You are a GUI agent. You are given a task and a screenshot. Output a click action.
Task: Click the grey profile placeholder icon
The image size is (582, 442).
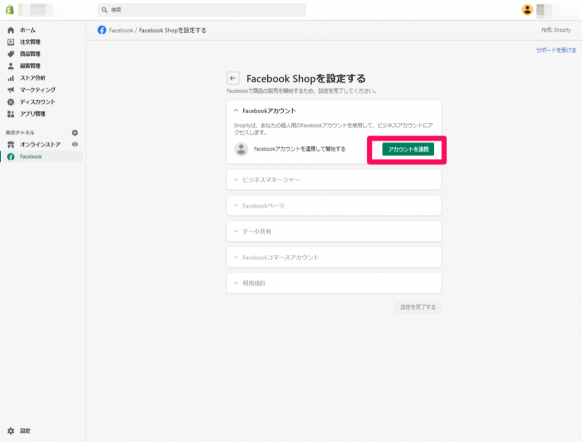(x=241, y=149)
